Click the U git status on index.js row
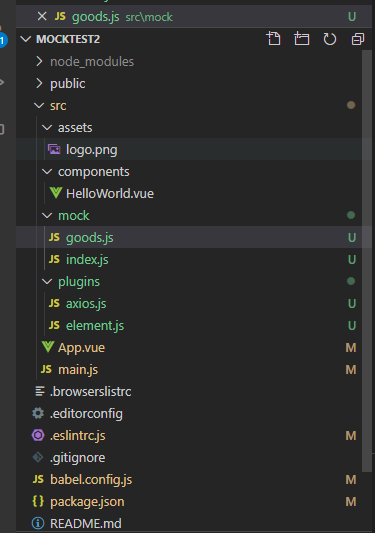This screenshot has height=533, width=375. click(352, 259)
